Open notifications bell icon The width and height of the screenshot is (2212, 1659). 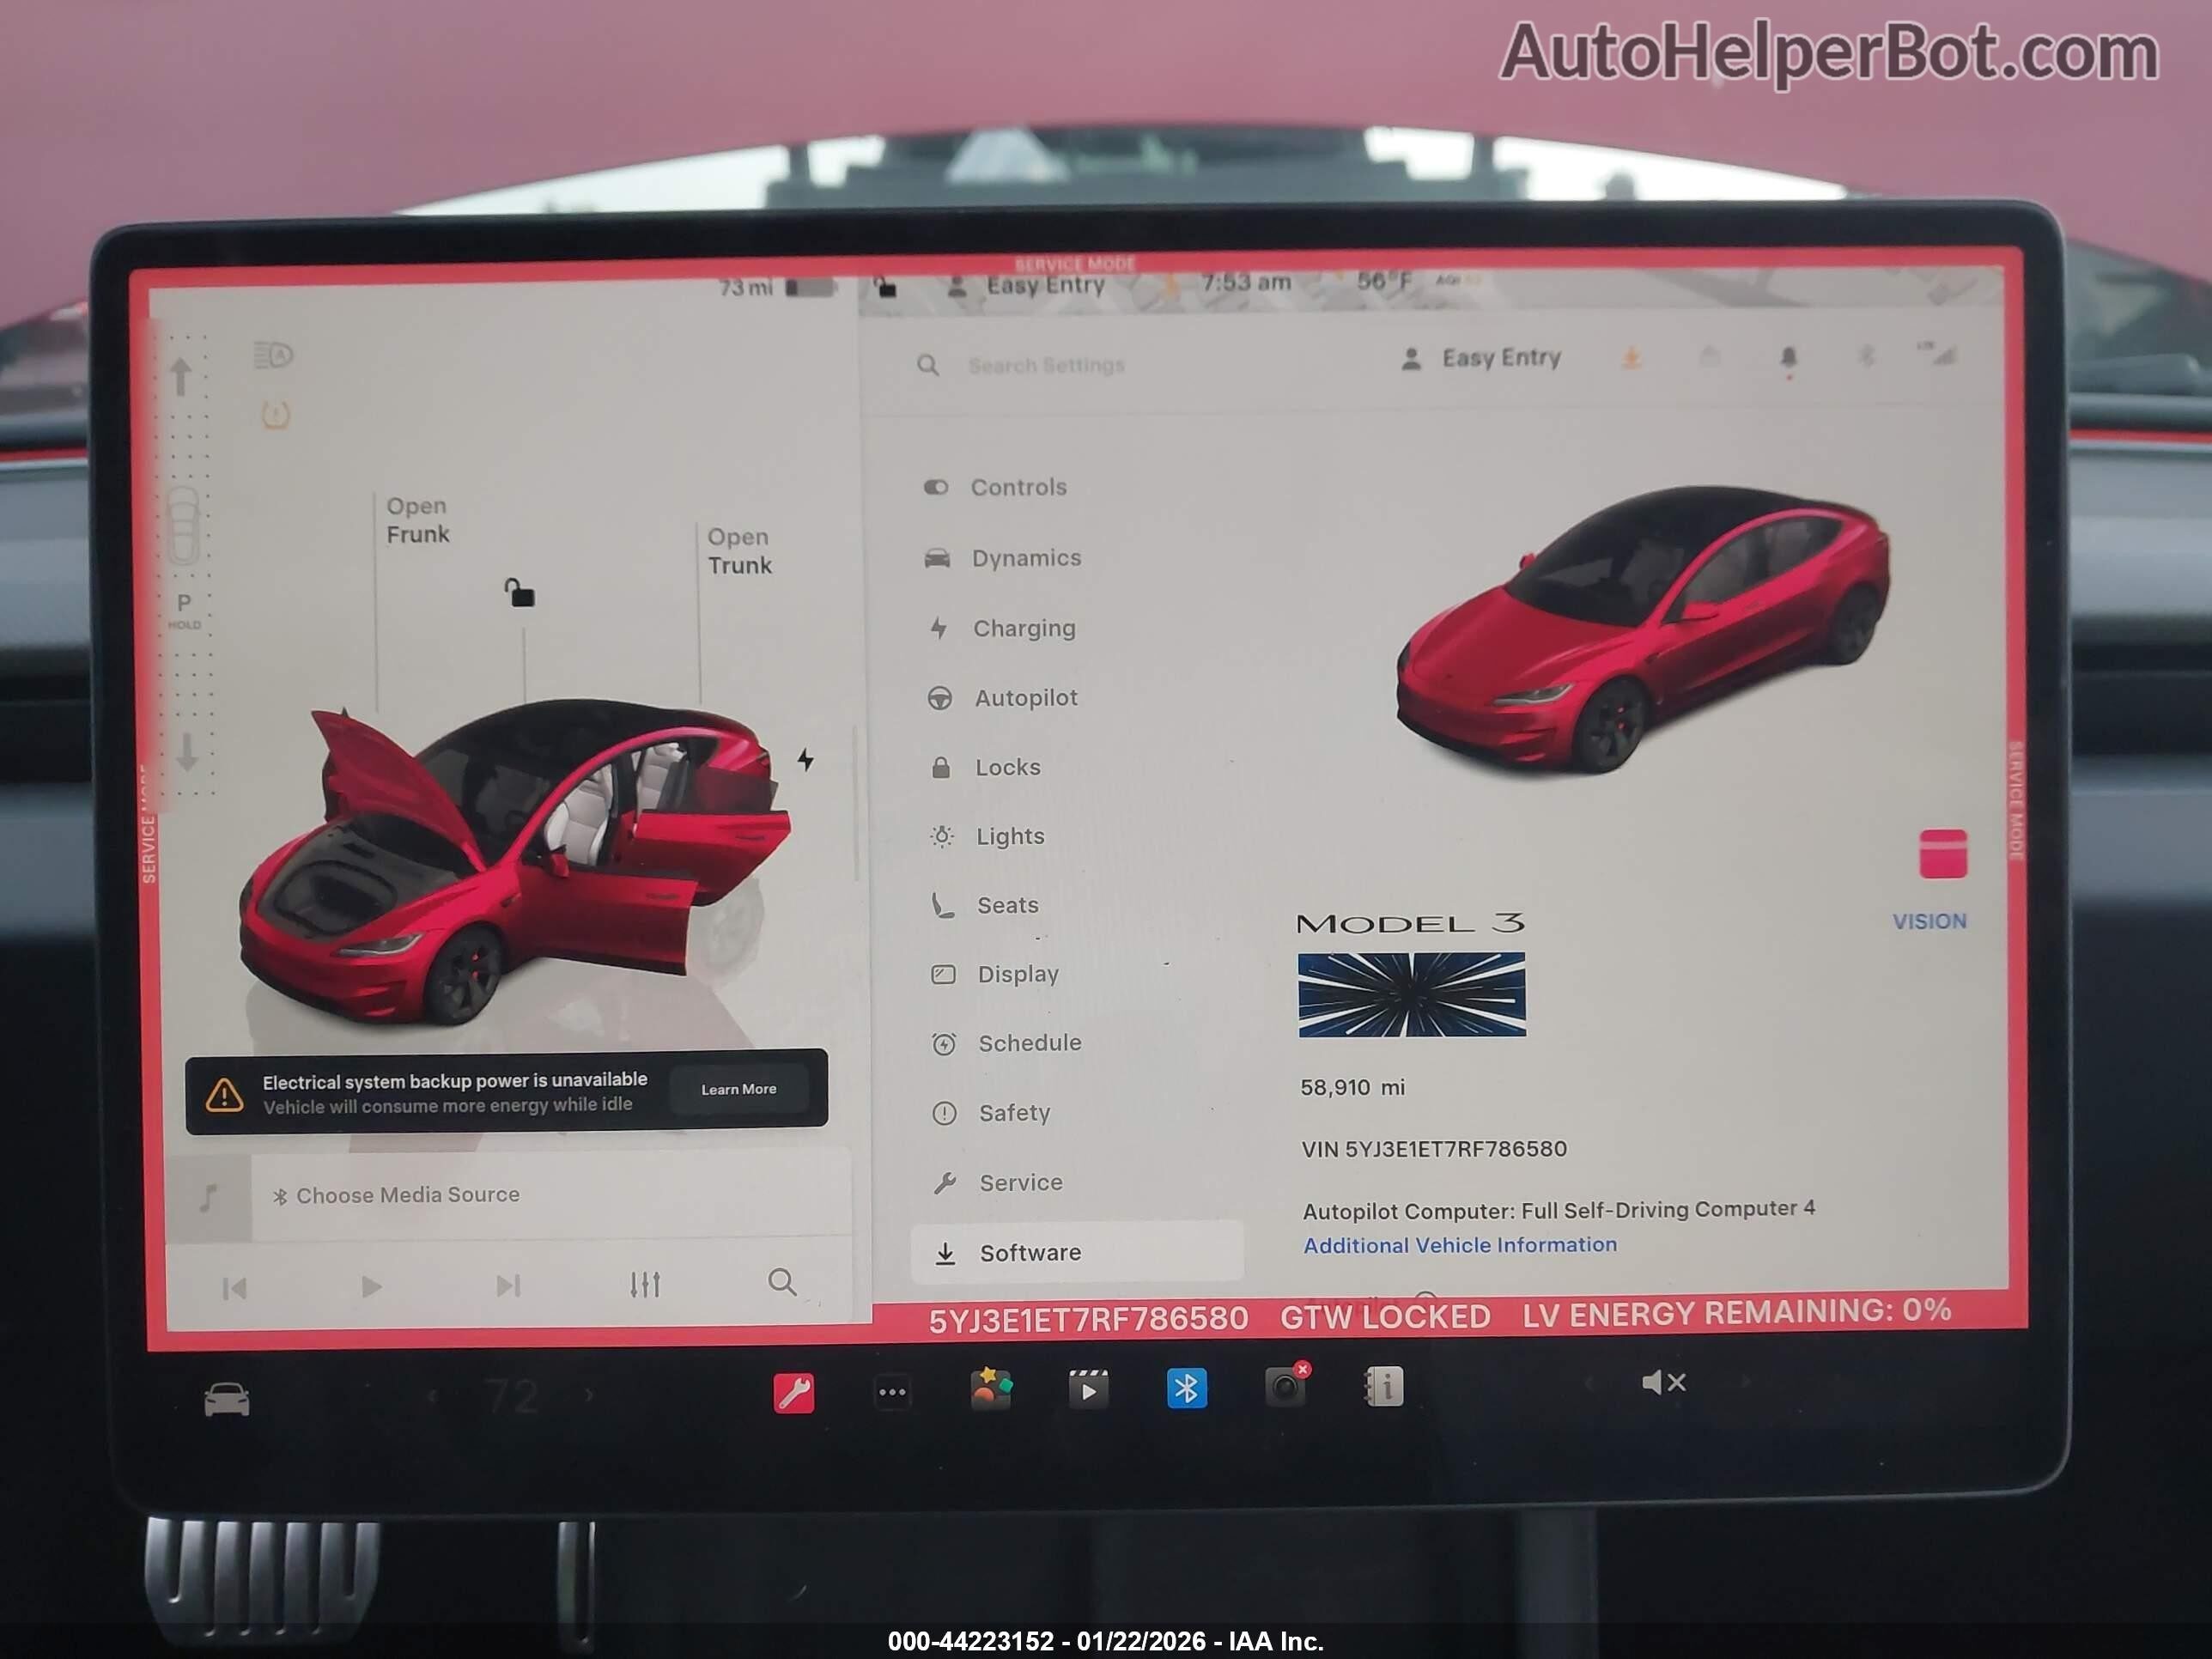pos(1789,358)
